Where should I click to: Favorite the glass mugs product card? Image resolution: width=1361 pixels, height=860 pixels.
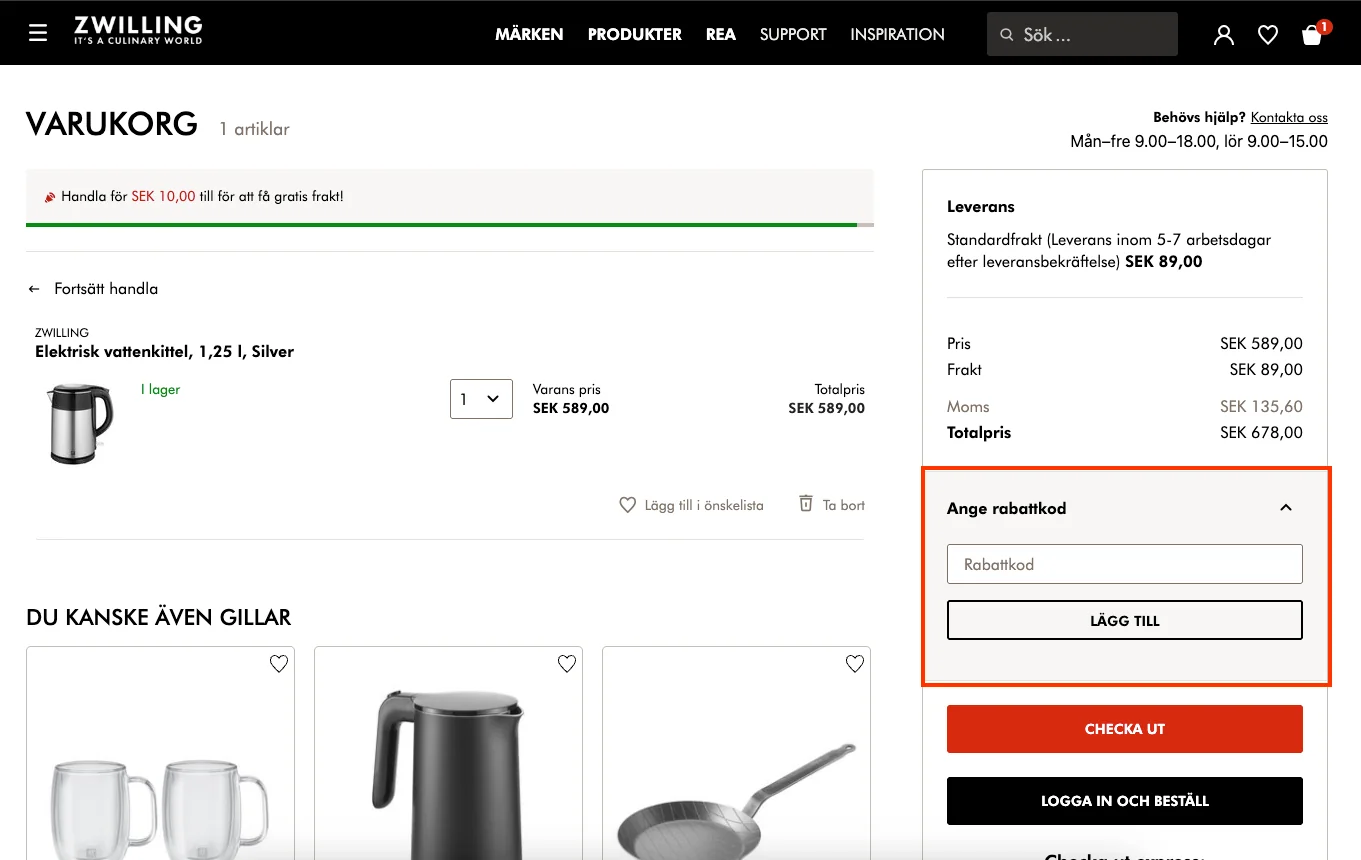point(279,664)
